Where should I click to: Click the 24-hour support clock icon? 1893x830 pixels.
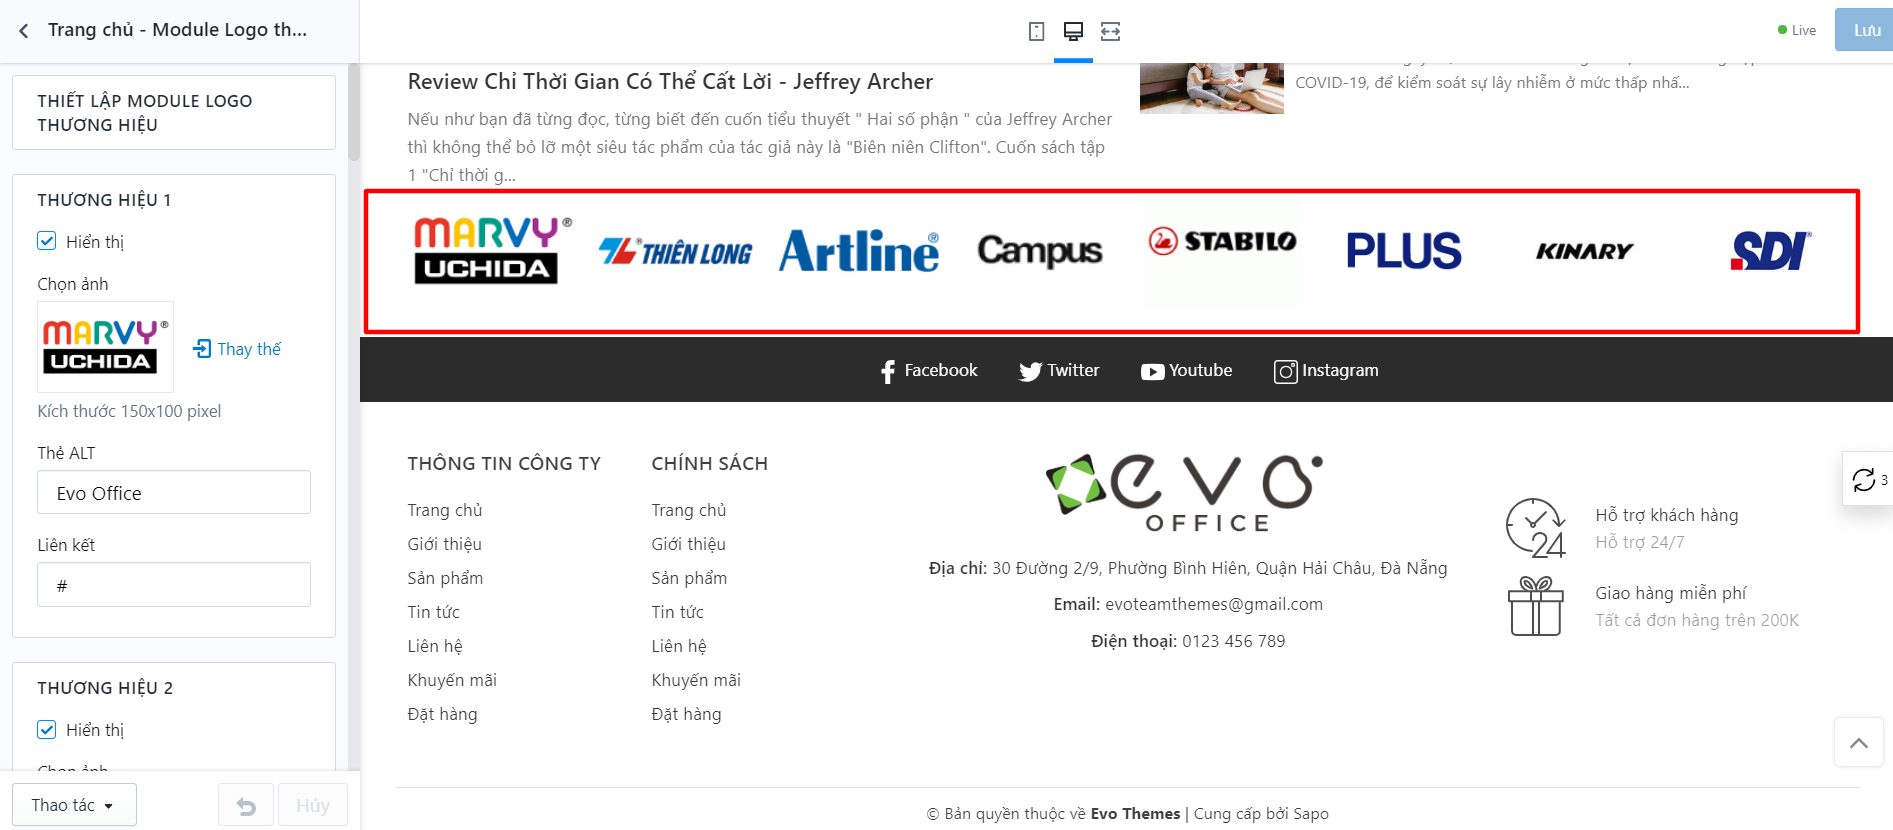click(1536, 528)
